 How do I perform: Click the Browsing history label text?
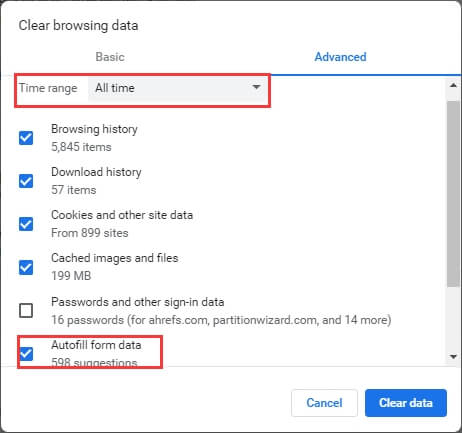coord(94,129)
